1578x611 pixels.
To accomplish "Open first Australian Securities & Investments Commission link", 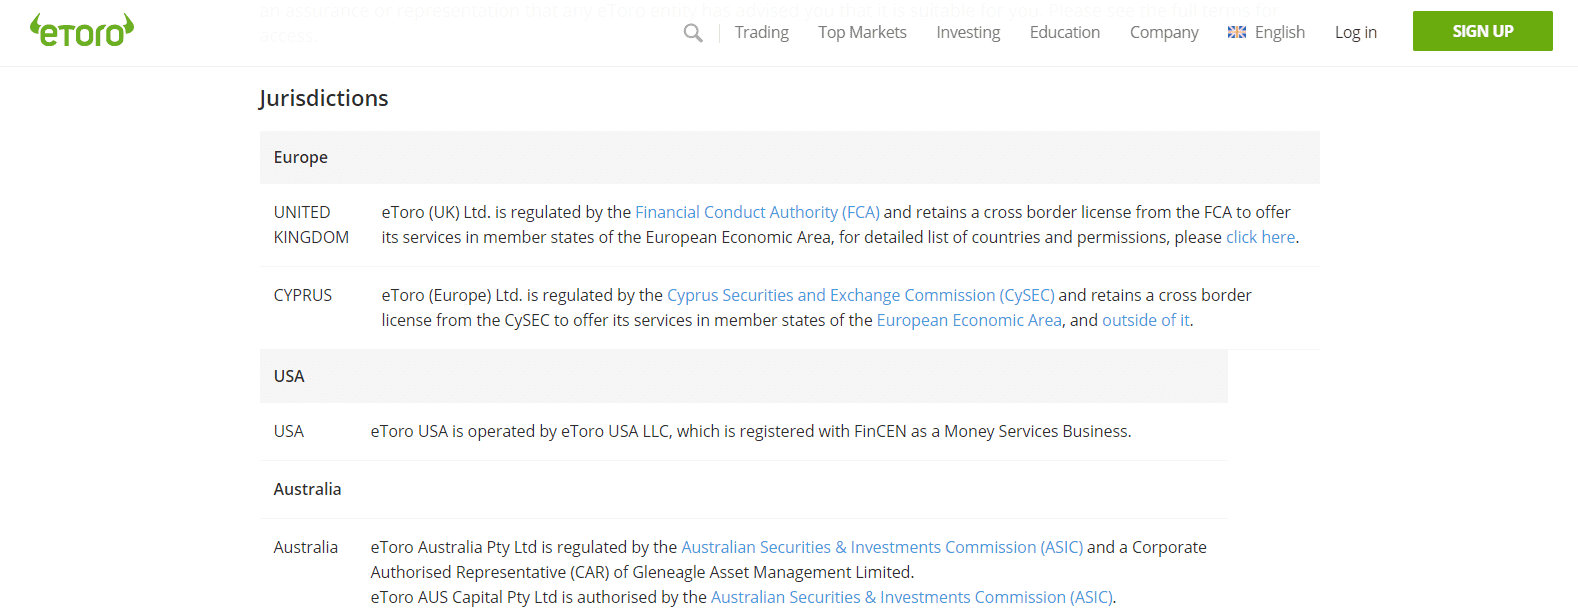I will pos(881,547).
